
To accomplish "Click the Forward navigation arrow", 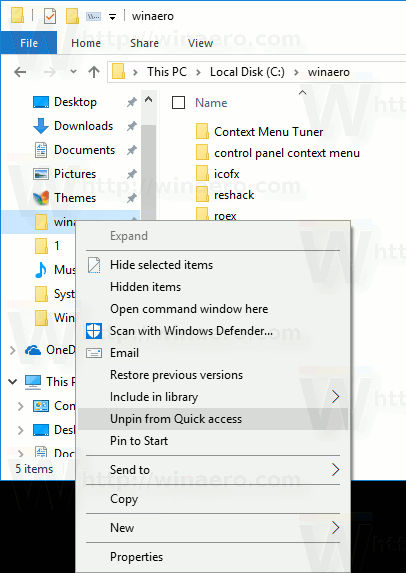I will 49,72.
